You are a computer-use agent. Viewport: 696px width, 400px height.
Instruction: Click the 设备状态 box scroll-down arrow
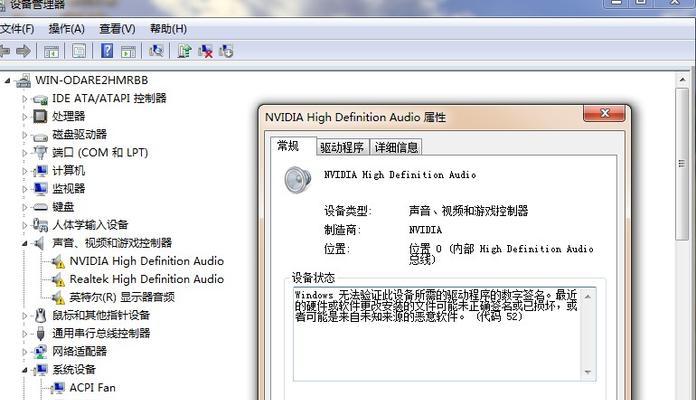point(588,372)
